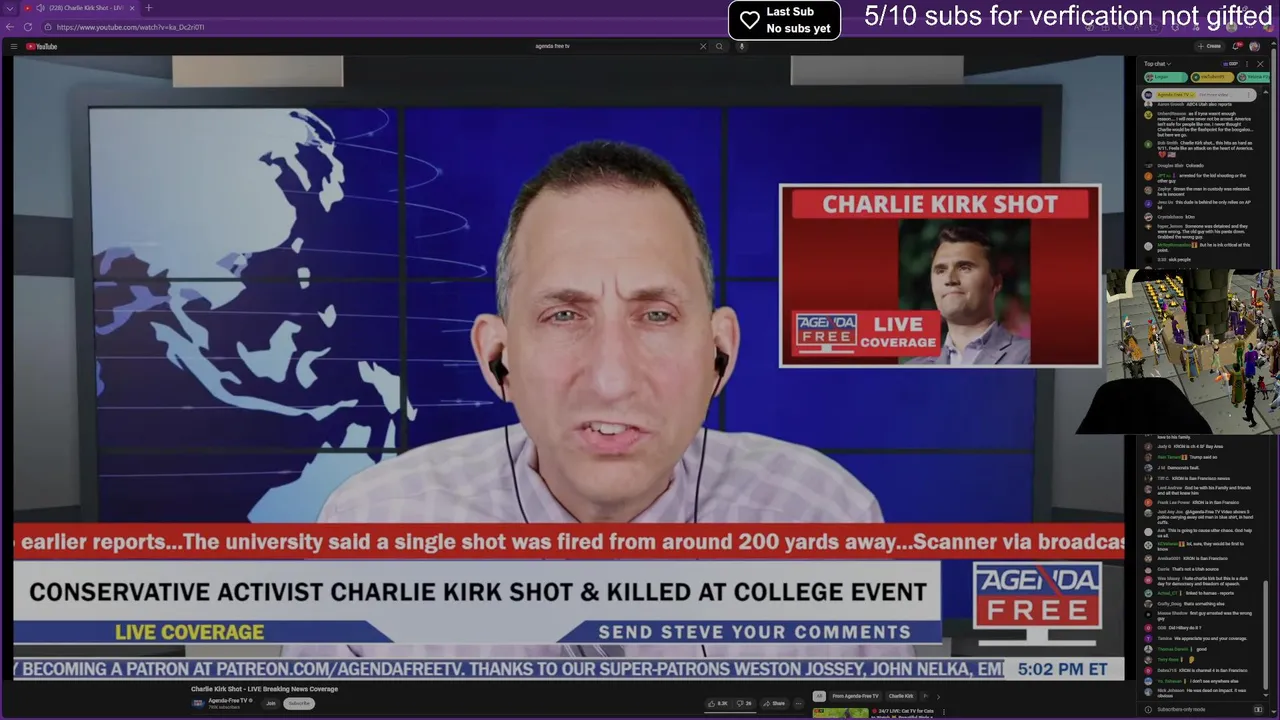
Task: Dislike the video with thumbs down
Action: tap(745, 704)
